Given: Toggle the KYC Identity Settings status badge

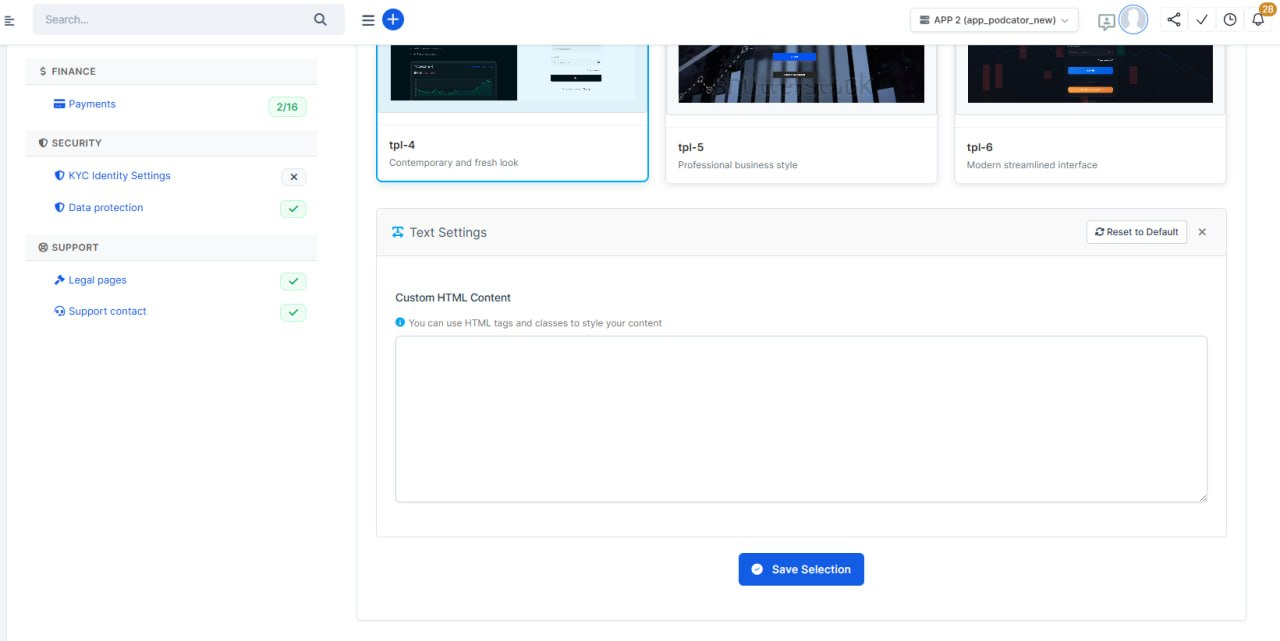Looking at the screenshot, I should (x=293, y=177).
